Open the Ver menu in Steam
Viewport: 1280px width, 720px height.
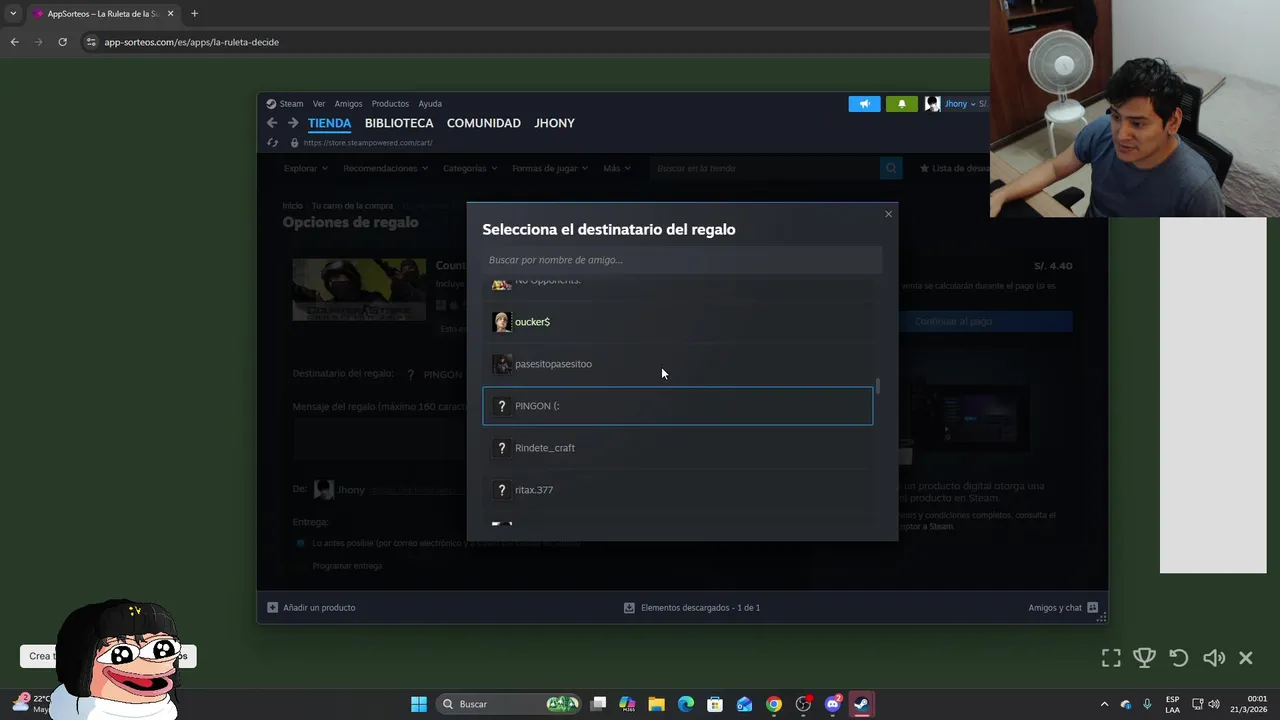319,104
